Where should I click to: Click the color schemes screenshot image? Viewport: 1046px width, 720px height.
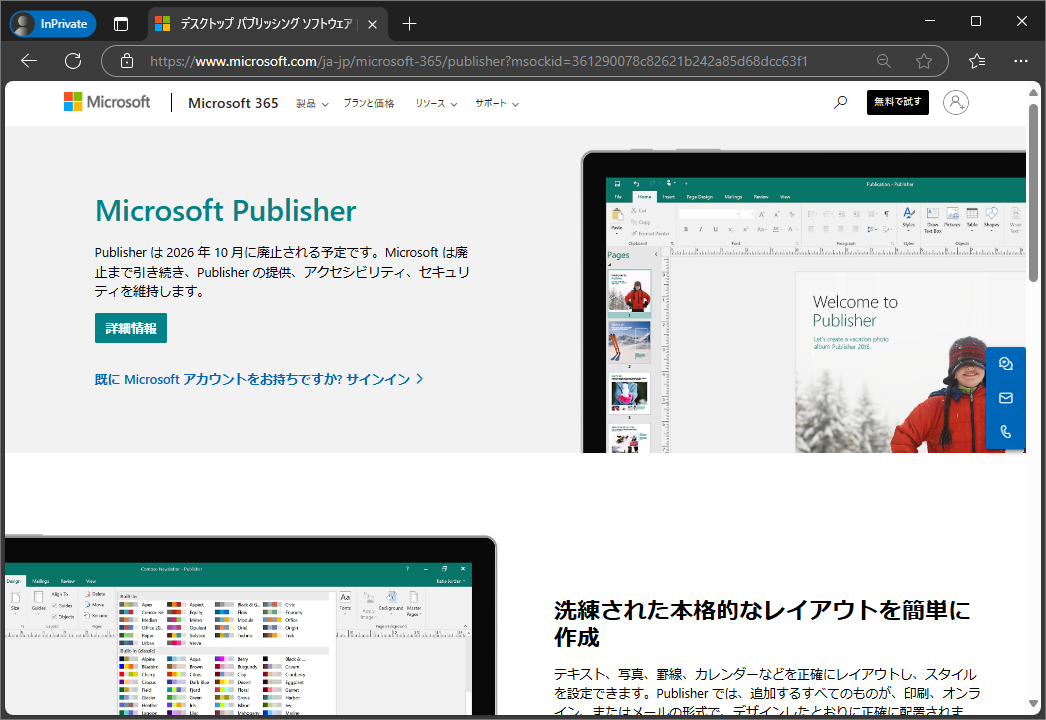point(251,625)
